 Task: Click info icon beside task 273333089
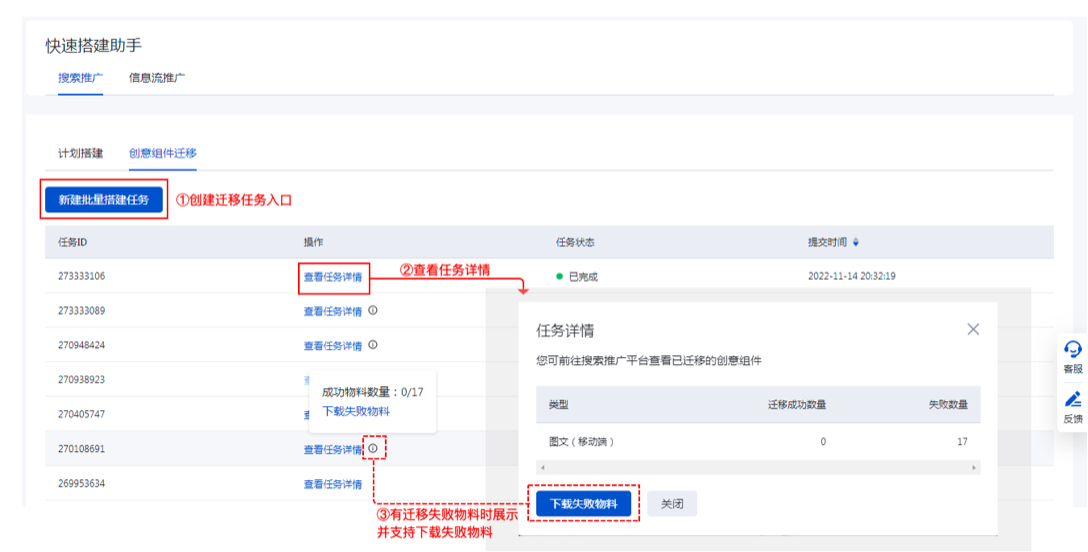373,310
